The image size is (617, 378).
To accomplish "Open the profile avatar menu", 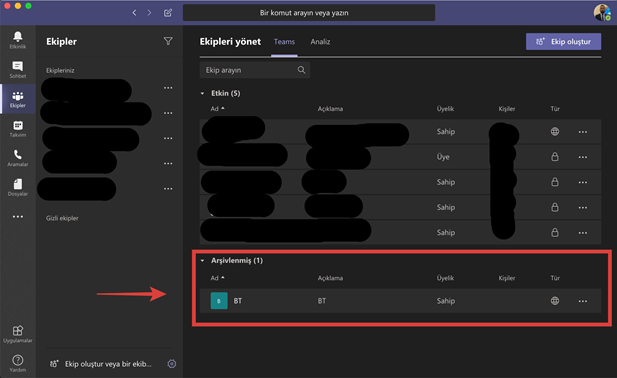I will (x=602, y=13).
